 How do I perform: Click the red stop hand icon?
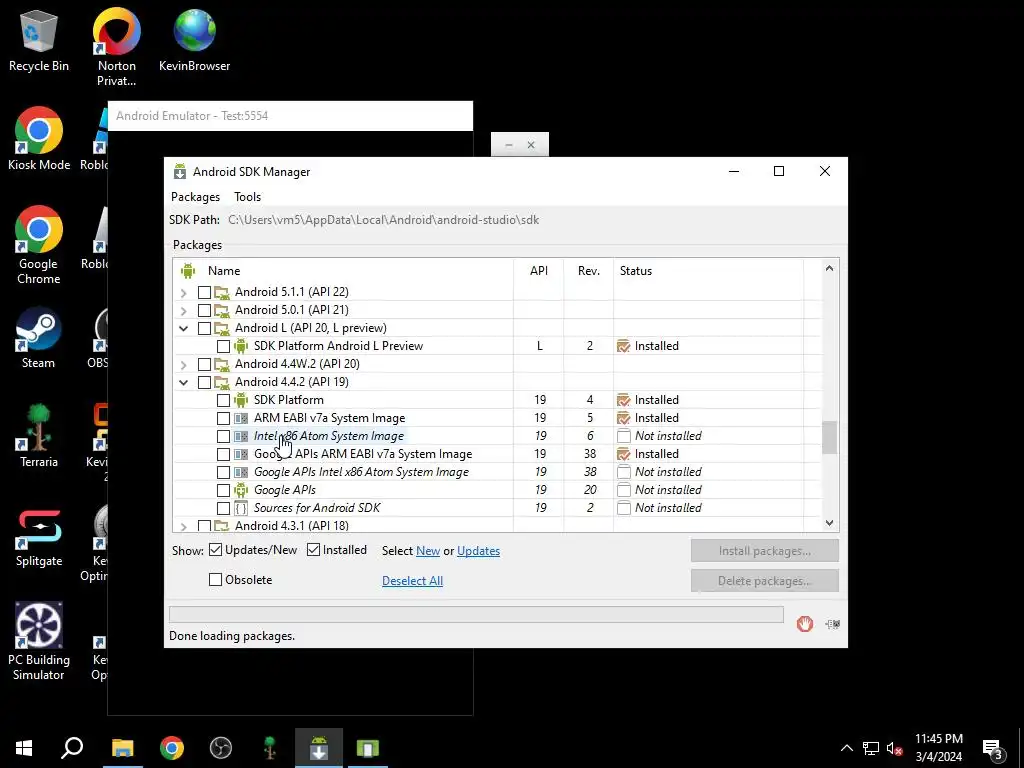pyautogui.click(x=805, y=624)
